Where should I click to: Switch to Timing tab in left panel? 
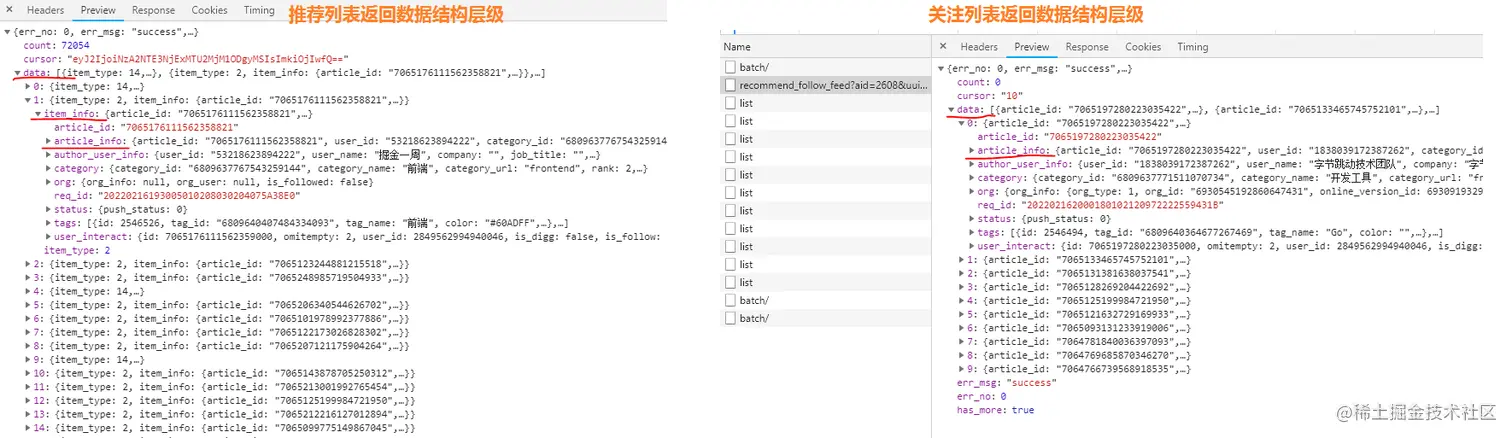coord(259,10)
